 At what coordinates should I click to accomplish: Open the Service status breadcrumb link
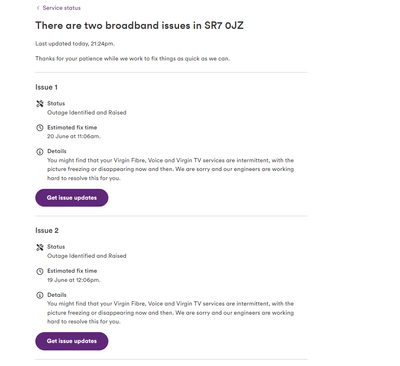(62, 8)
